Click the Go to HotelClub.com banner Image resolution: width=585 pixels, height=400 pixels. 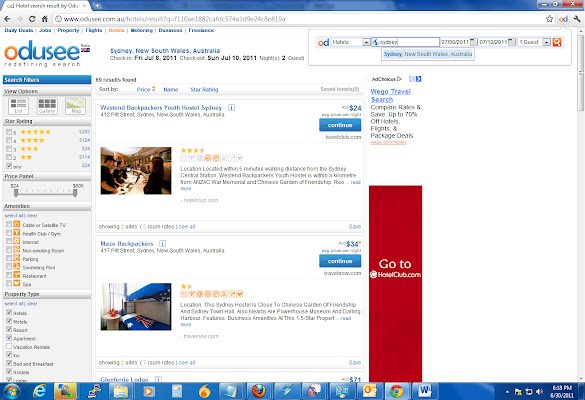click(395, 283)
